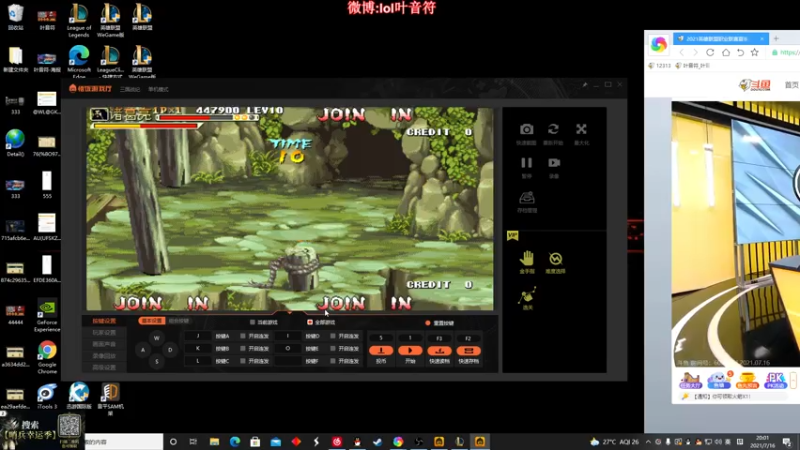Image resolution: width=800 pixels, height=450 pixels.
Task: Select the current game radio option
Action: (x=253, y=322)
